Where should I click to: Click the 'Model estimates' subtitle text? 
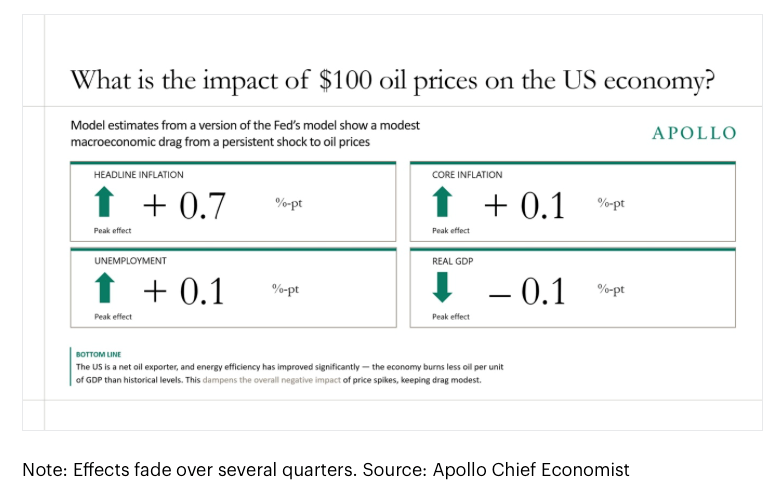pos(245,133)
